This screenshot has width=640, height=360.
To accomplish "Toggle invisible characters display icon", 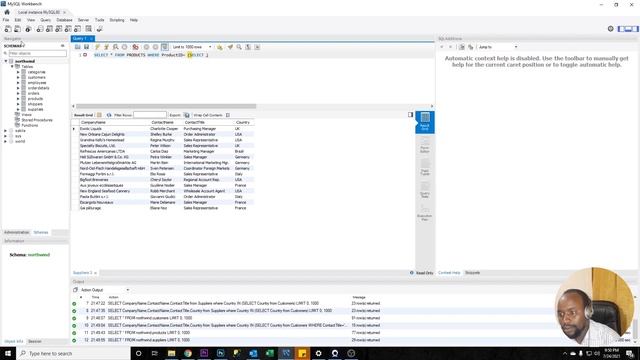I will tap(248, 47).
